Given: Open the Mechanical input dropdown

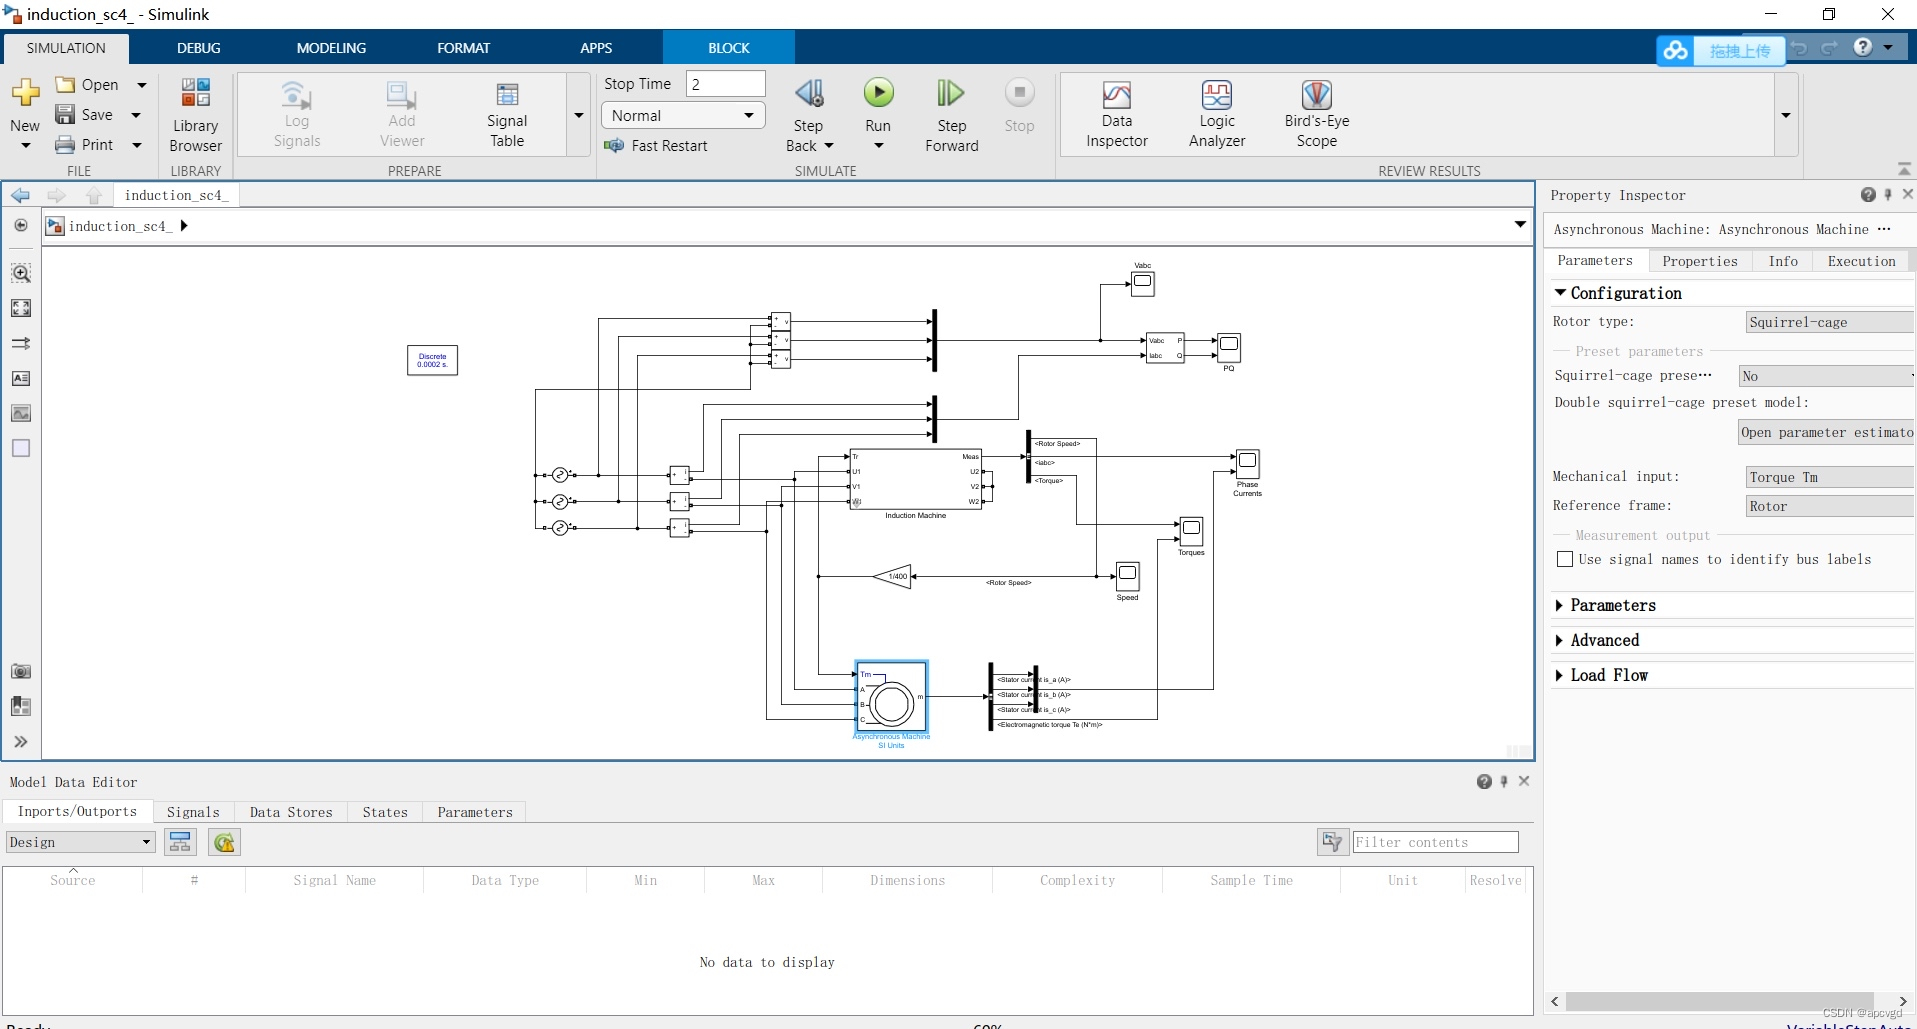Looking at the screenshot, I should (1829, 477).
